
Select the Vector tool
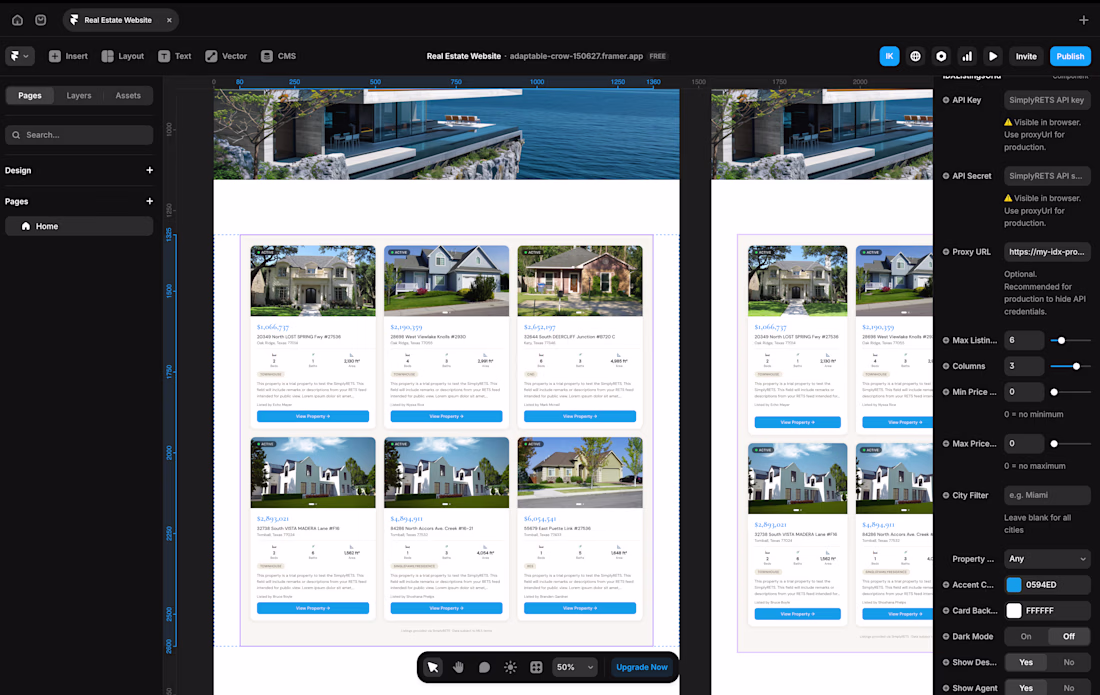click(226, 56)
